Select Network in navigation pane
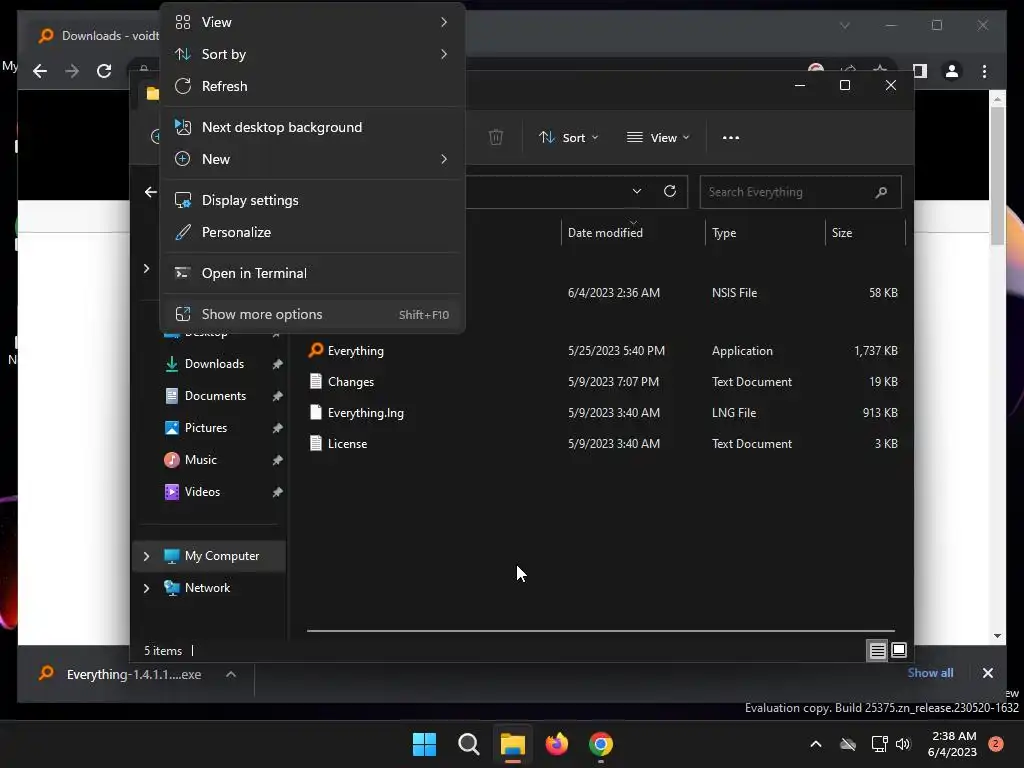Viewport: 1024px width, 768px height. pyautogui.click(x=207, y=588)
